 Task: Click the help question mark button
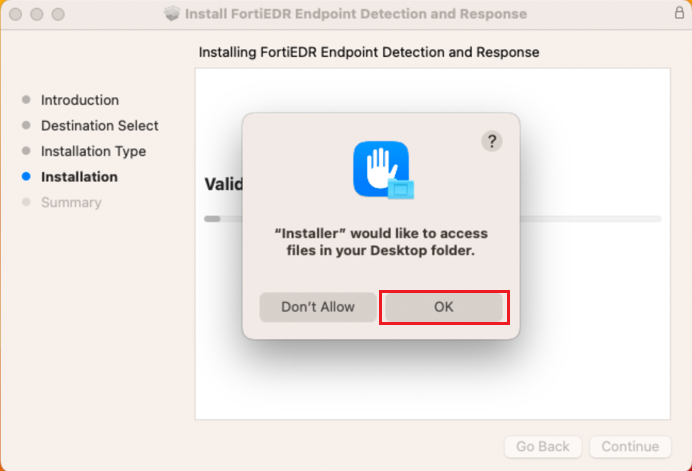pos(491,141)
